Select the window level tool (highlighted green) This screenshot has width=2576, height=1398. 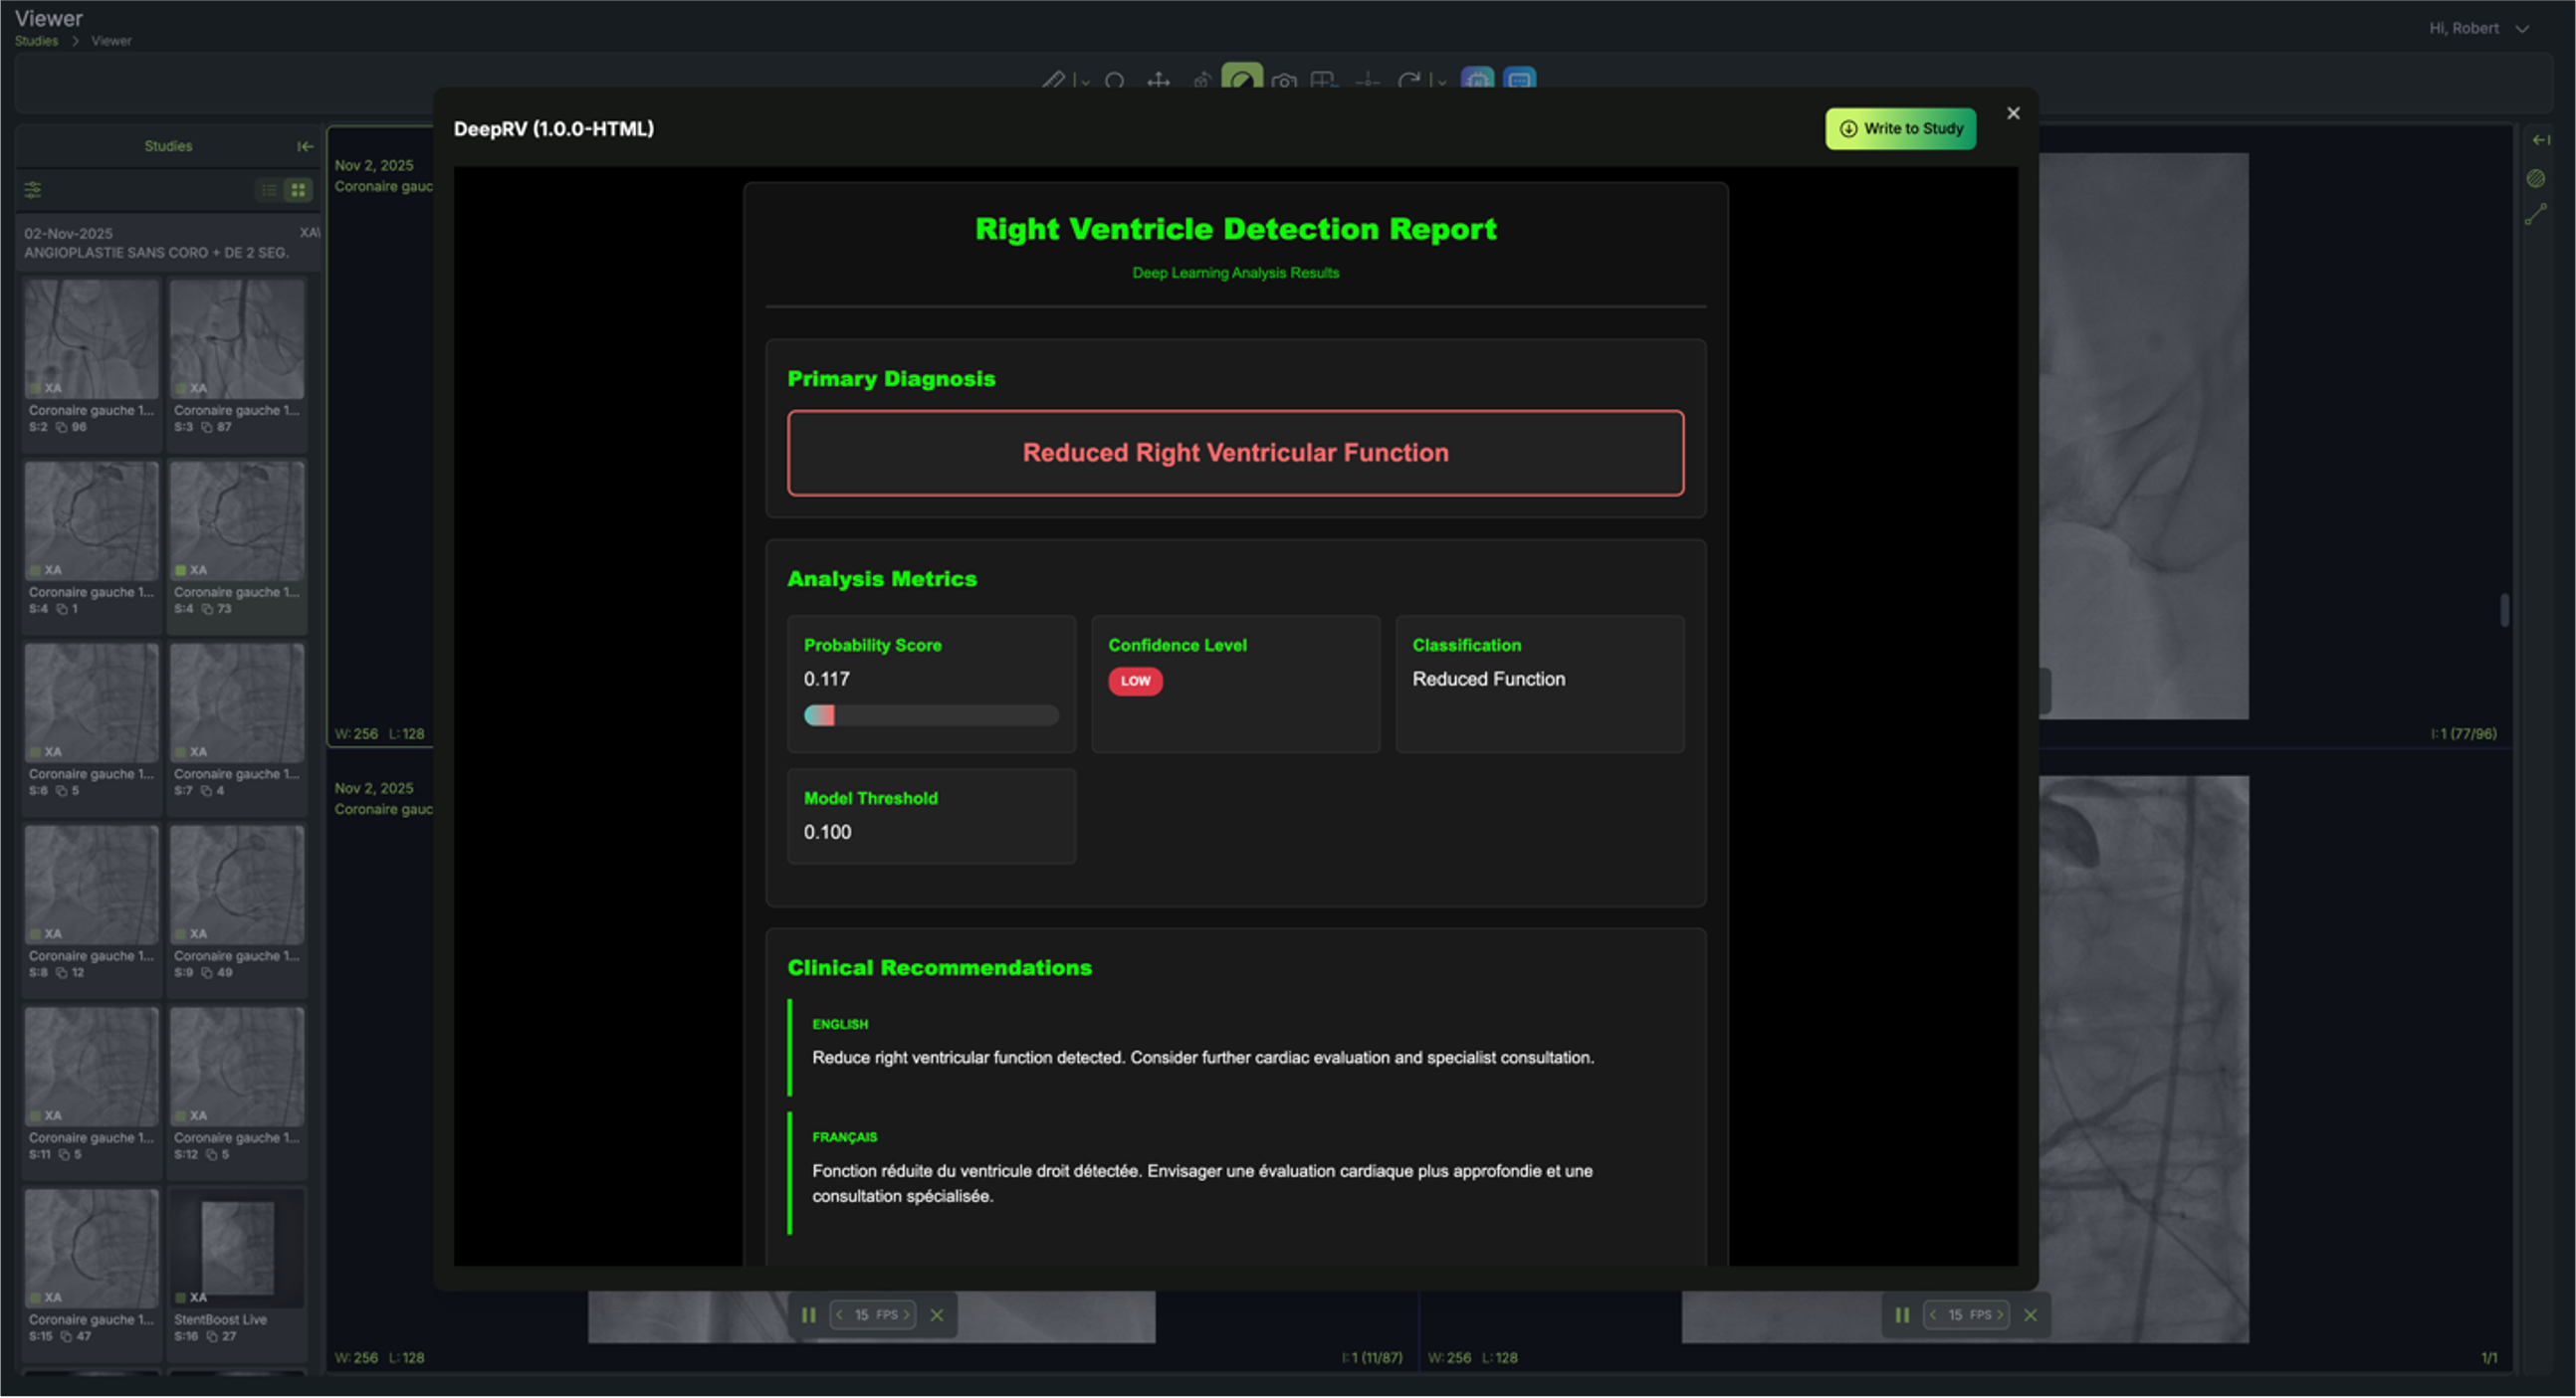pyautogui.click(x=1244, y=82)
